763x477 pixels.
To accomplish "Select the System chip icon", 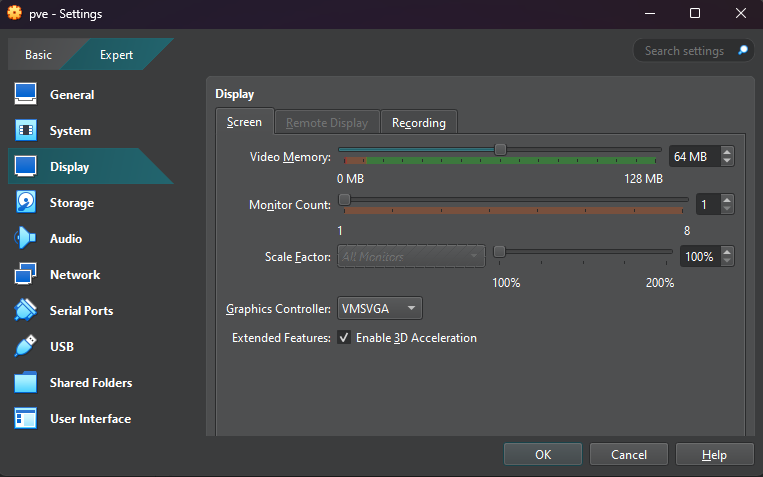I will (x=26, y=131).
